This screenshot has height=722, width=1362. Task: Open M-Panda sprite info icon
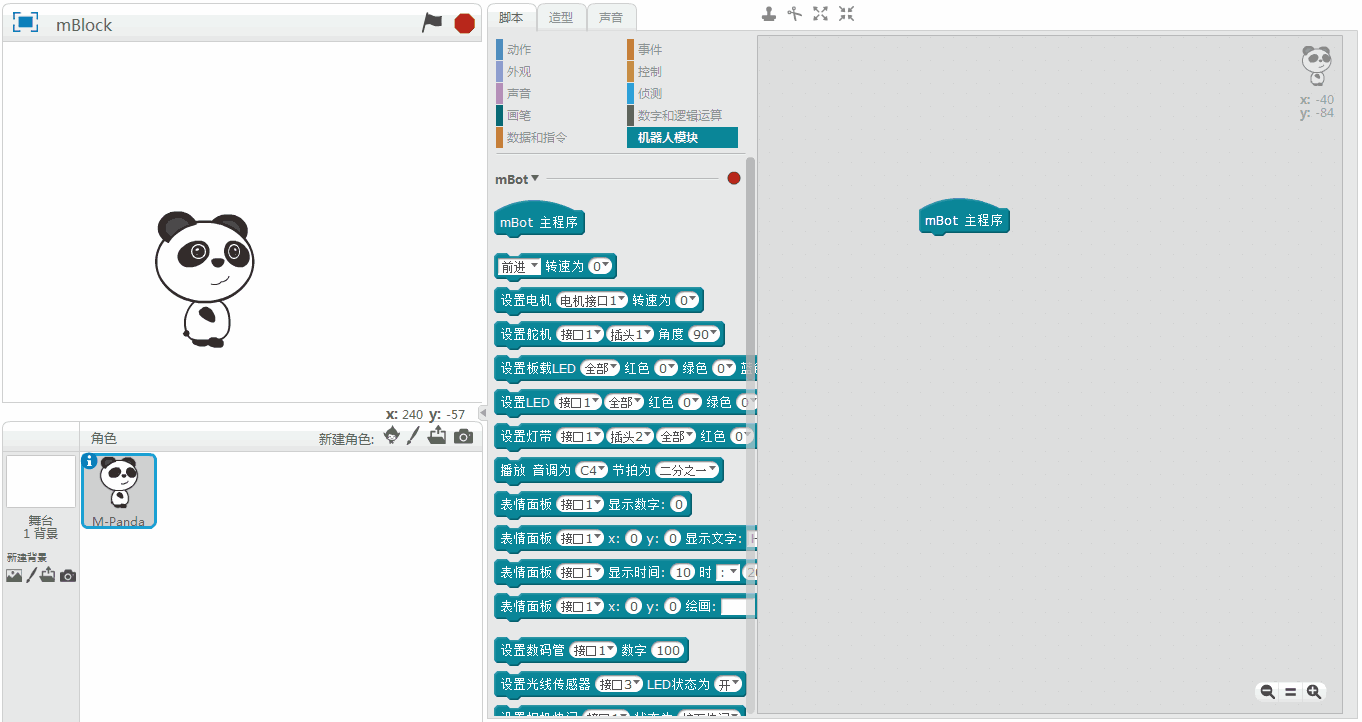point(90,461)
